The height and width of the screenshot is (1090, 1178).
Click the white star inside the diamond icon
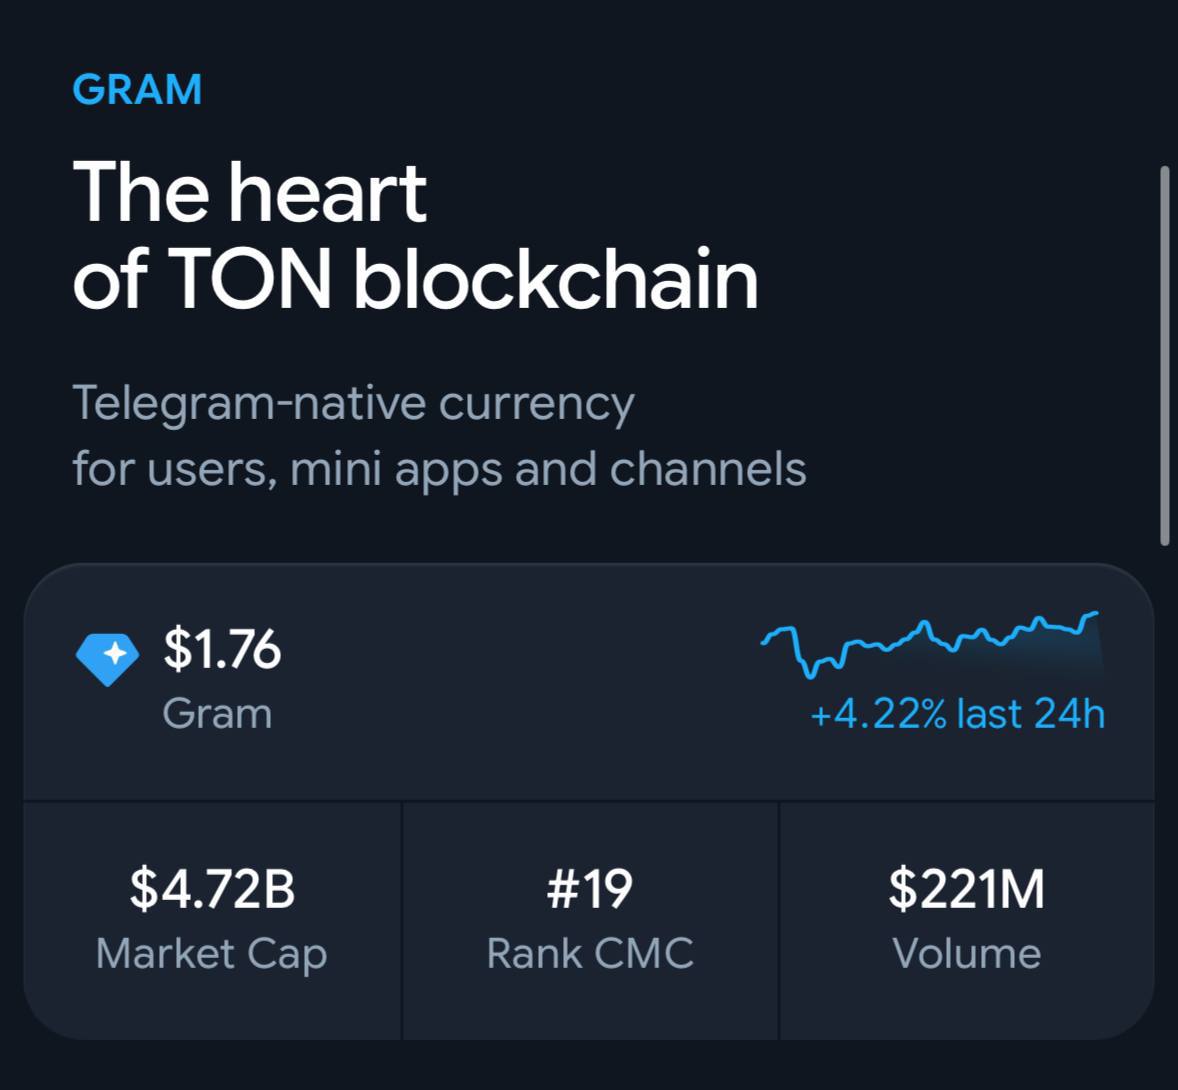click(x=115, y=654)
